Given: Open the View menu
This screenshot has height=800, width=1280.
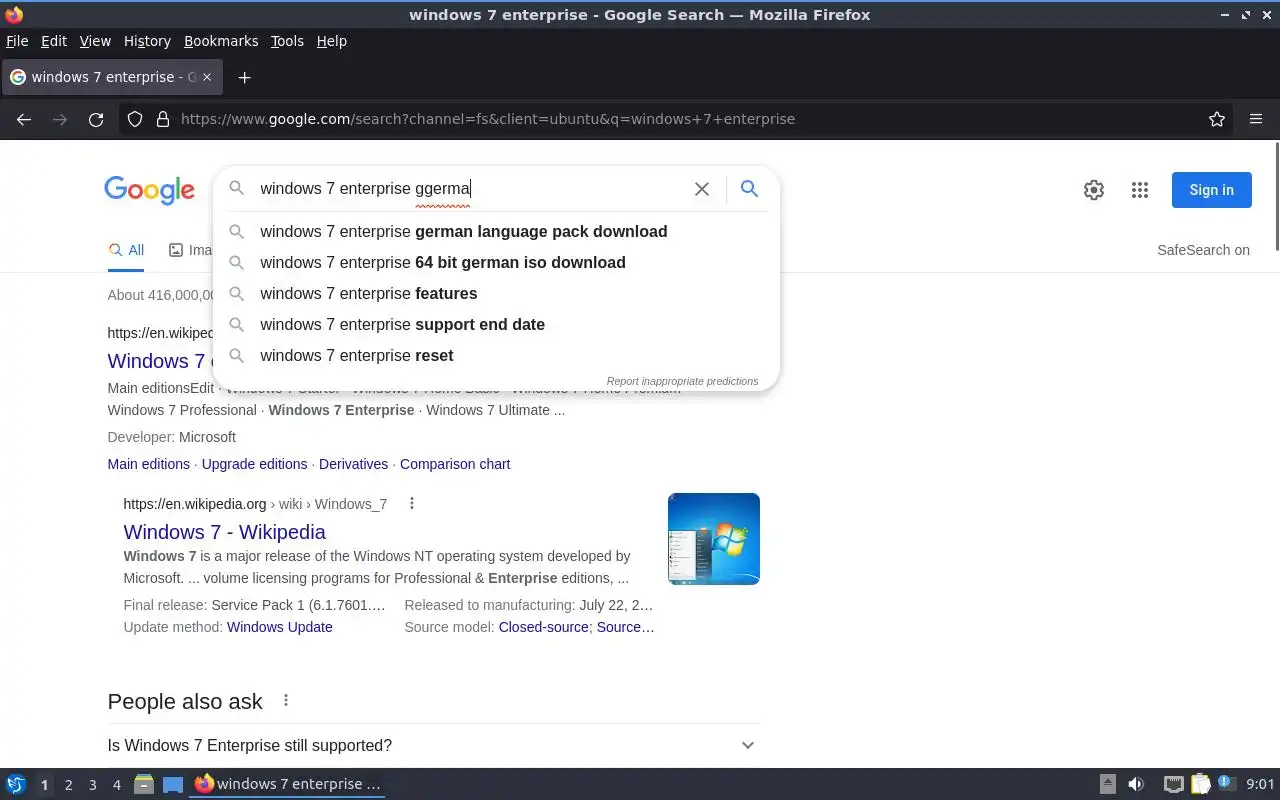Looking at the screenshot, I should 95,41.
